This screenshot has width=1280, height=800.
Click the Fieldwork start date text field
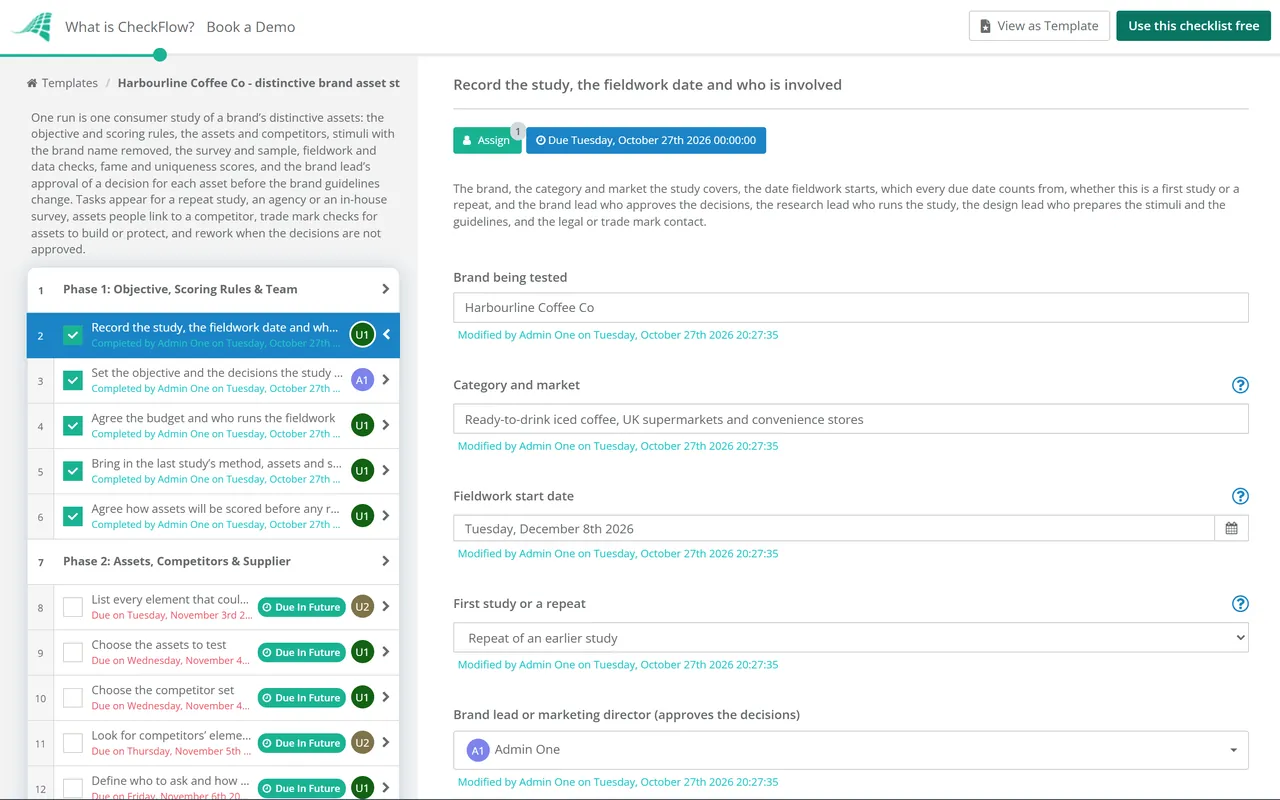pos(834,528)
